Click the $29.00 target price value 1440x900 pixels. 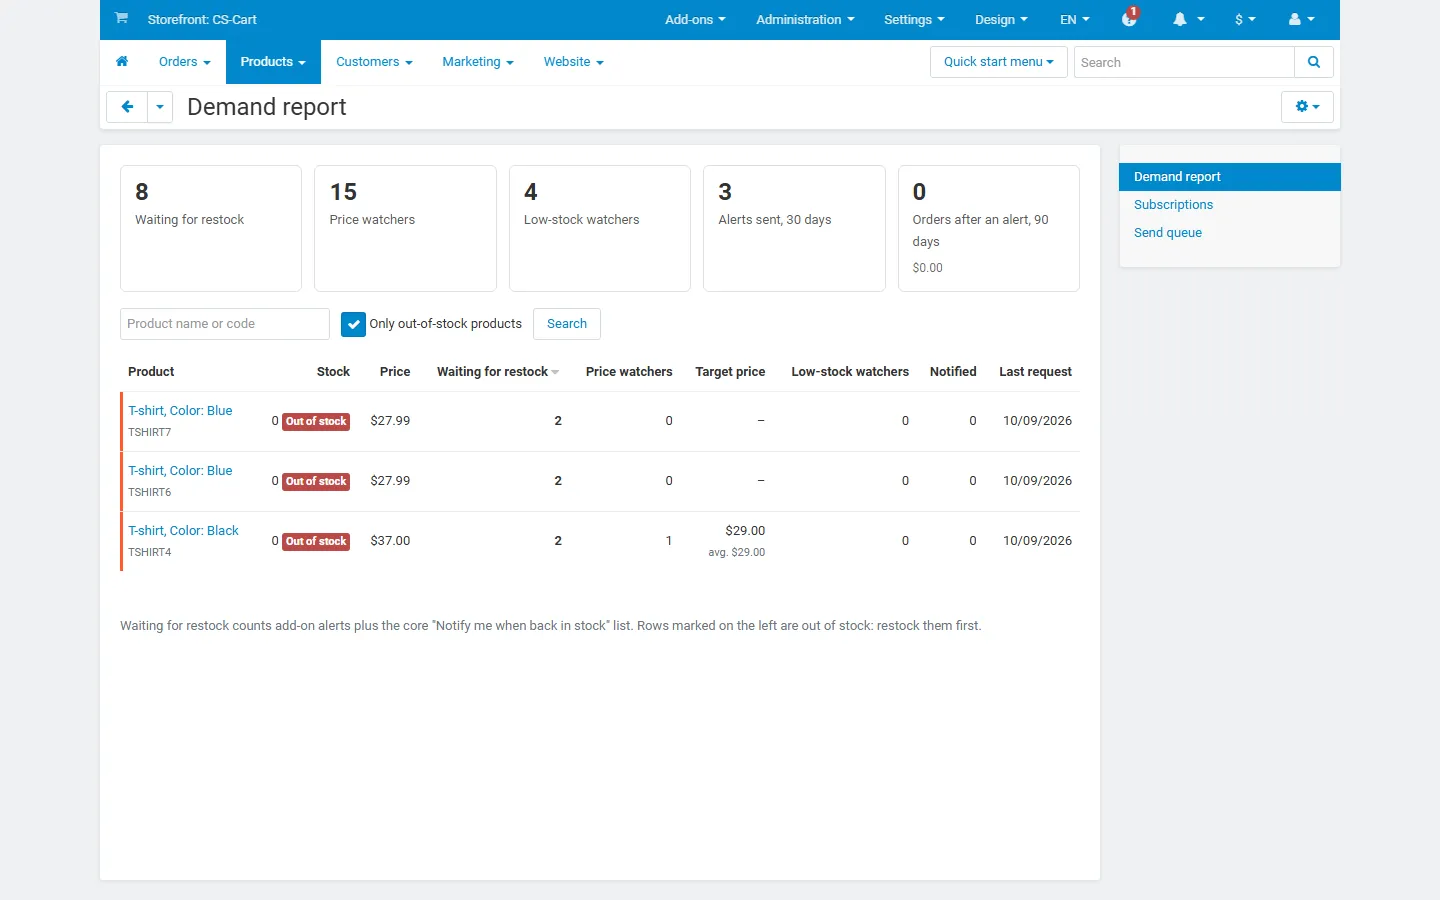tap(745, 531)
